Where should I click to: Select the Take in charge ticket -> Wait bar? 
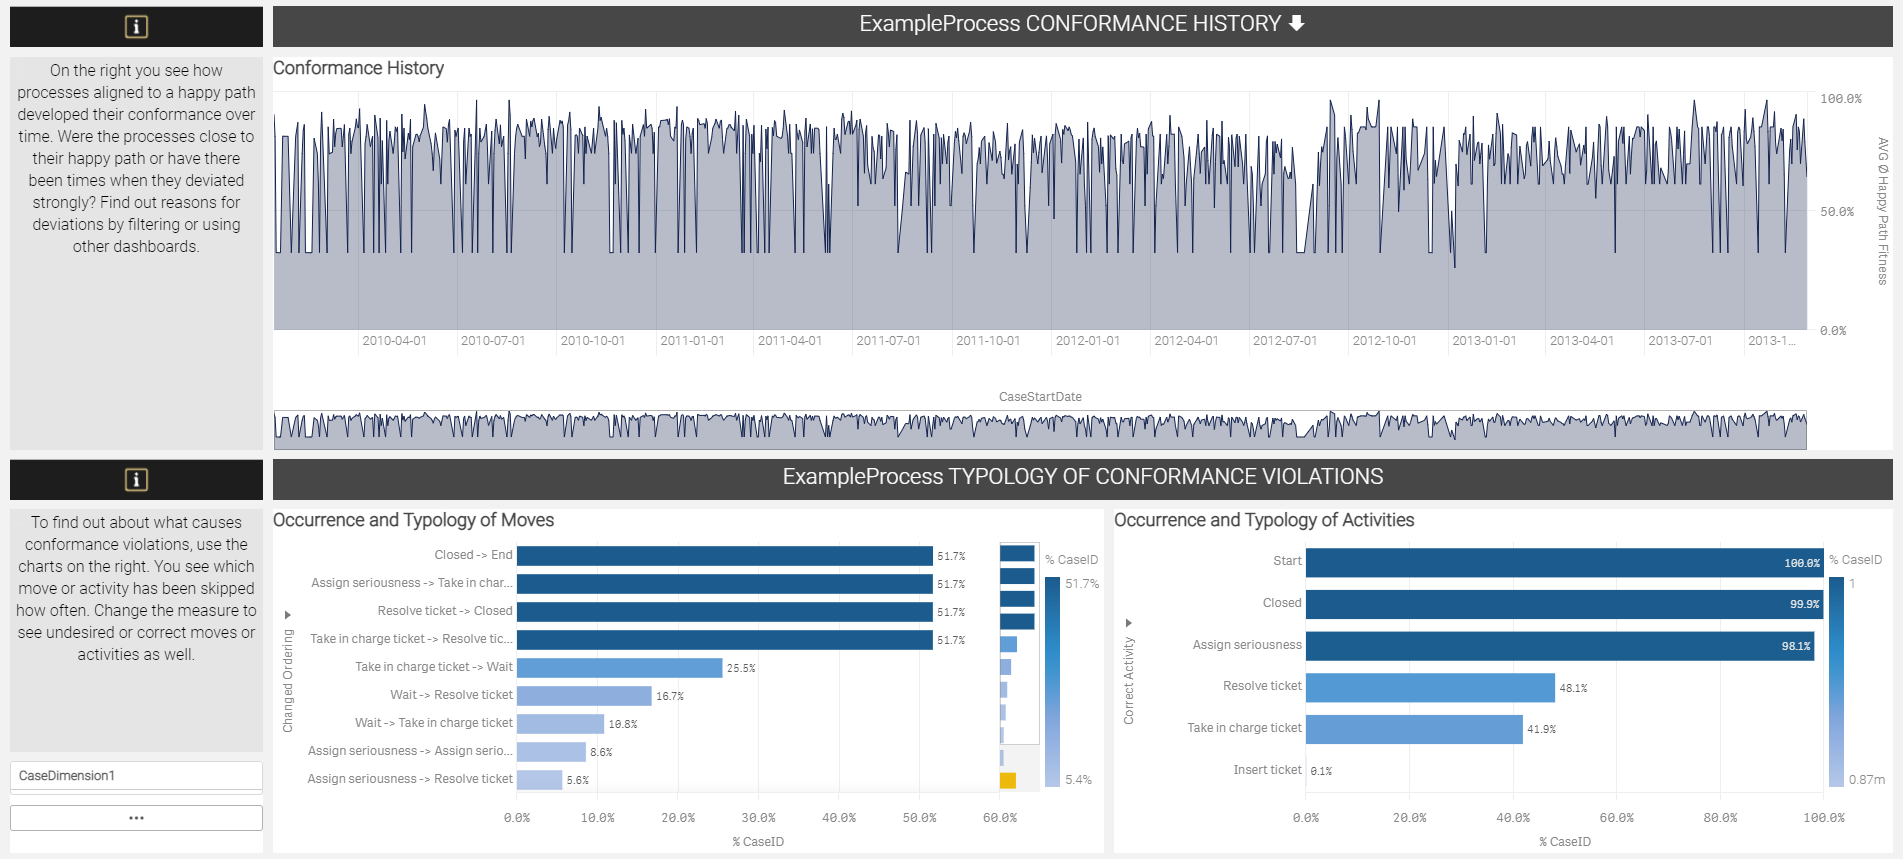tap(620, 668)
